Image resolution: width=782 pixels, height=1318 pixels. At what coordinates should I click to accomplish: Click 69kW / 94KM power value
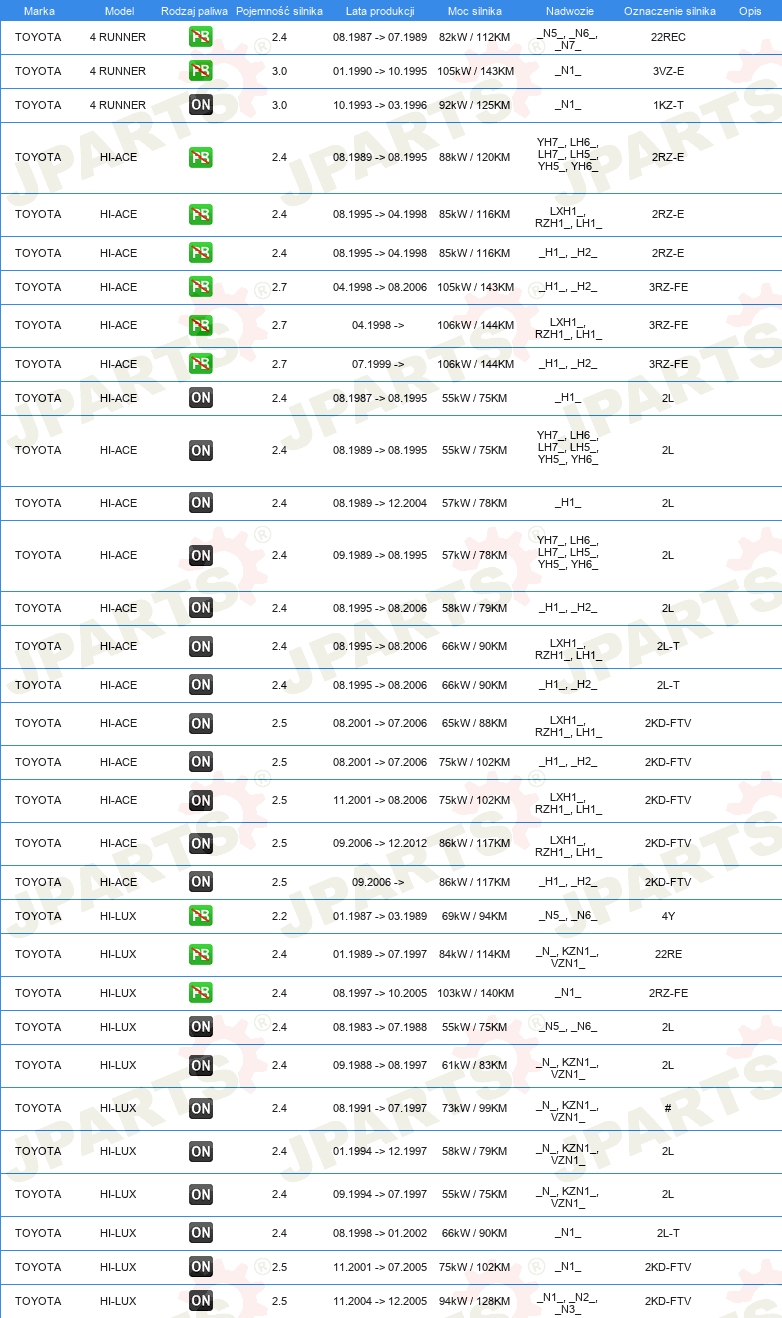coord(475,916)
